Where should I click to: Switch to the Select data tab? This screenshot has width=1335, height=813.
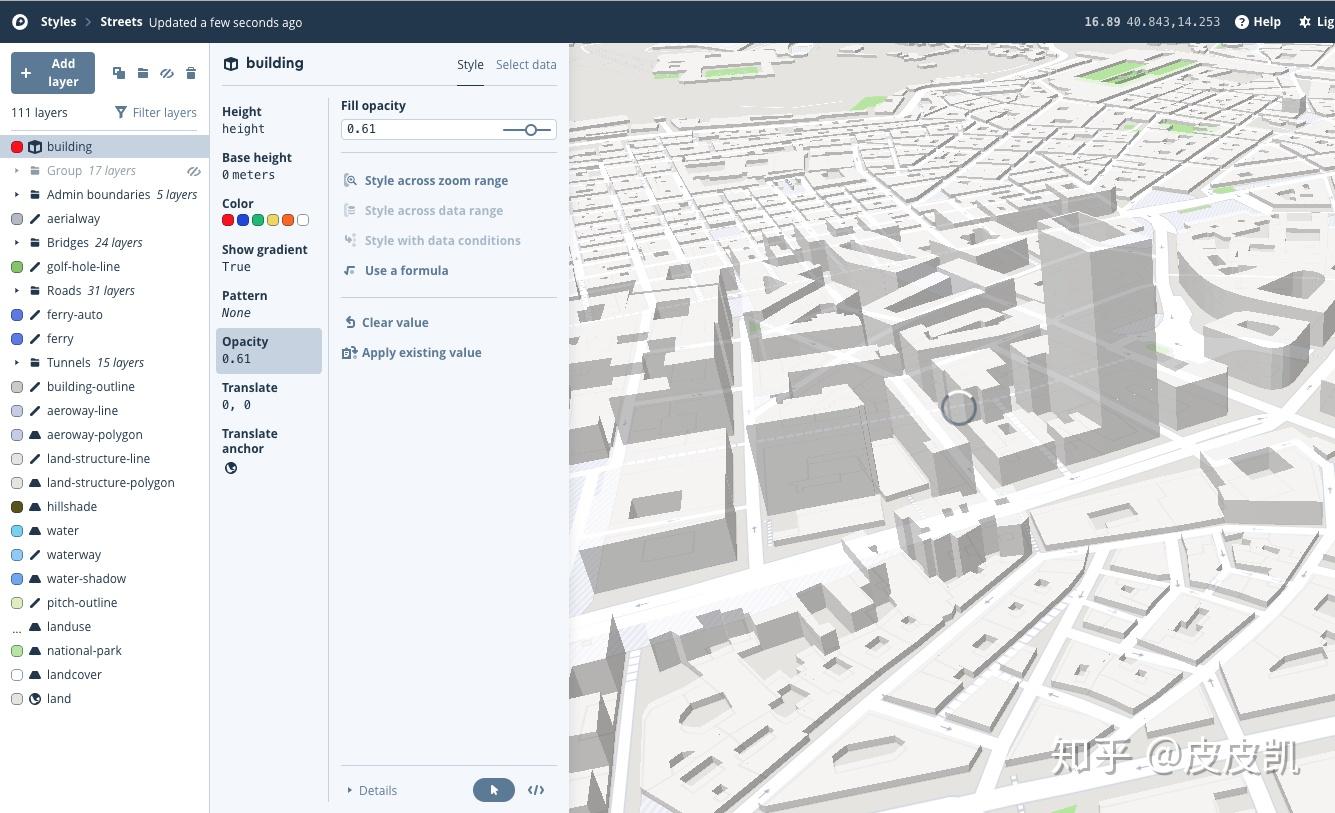[x=526, y=64]
